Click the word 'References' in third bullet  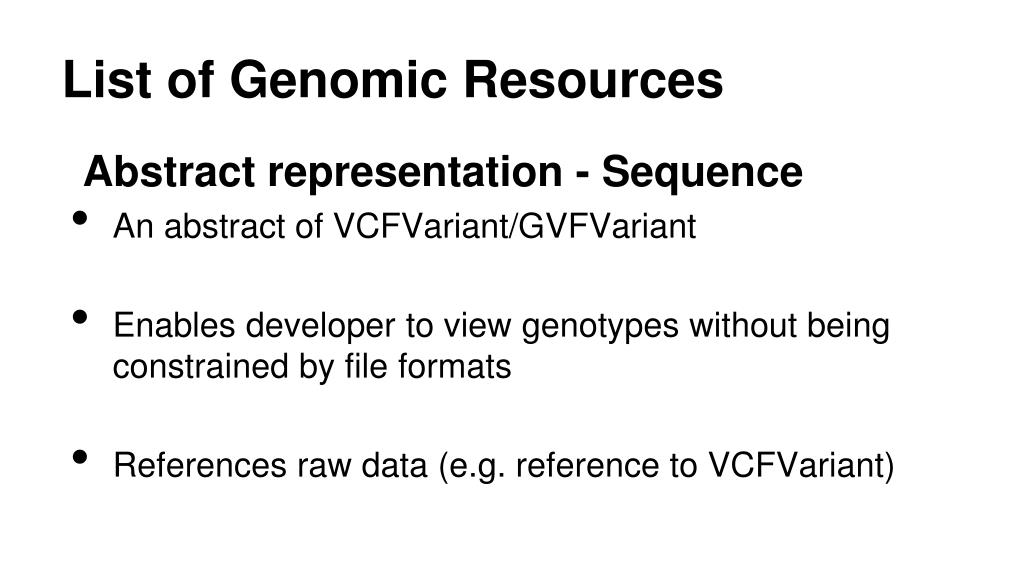[200, 466]
